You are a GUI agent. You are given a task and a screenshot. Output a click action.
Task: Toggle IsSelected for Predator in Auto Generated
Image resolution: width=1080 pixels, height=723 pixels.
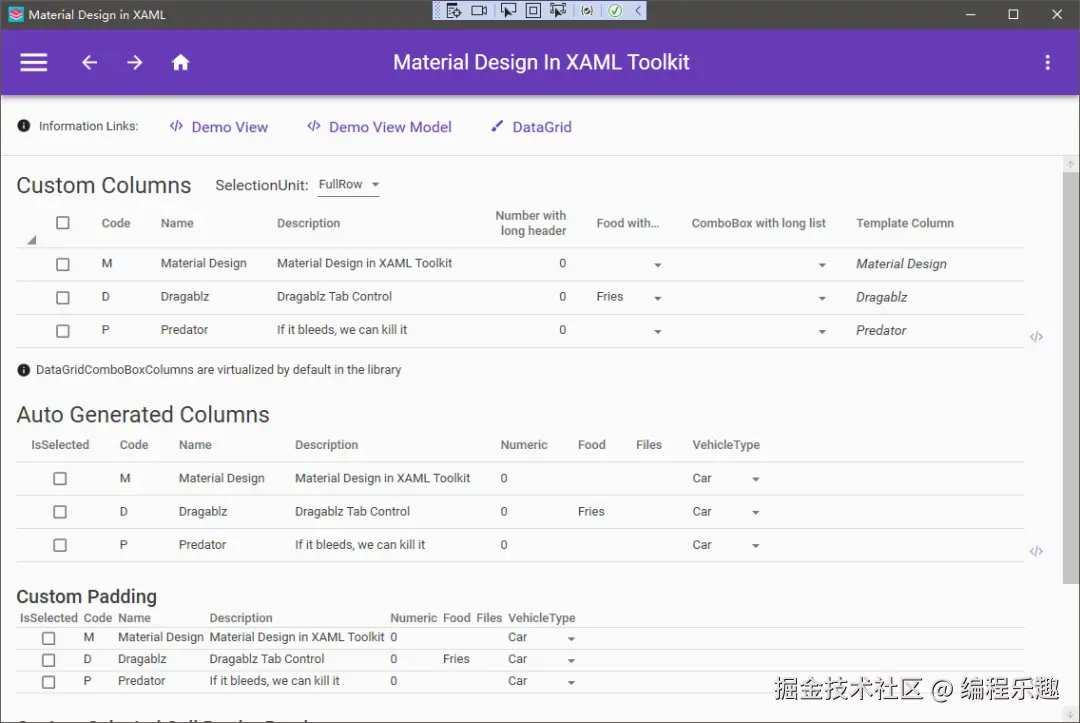[60, 545]
